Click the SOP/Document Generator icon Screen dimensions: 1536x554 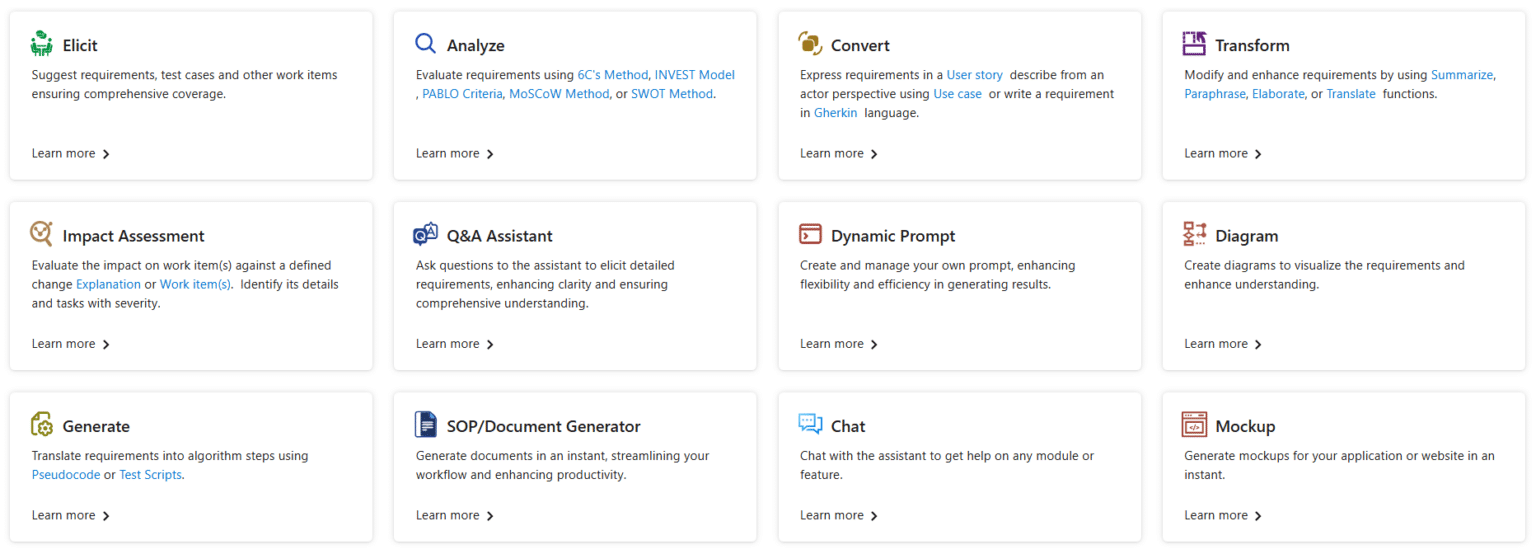click(x=426, y=425)
